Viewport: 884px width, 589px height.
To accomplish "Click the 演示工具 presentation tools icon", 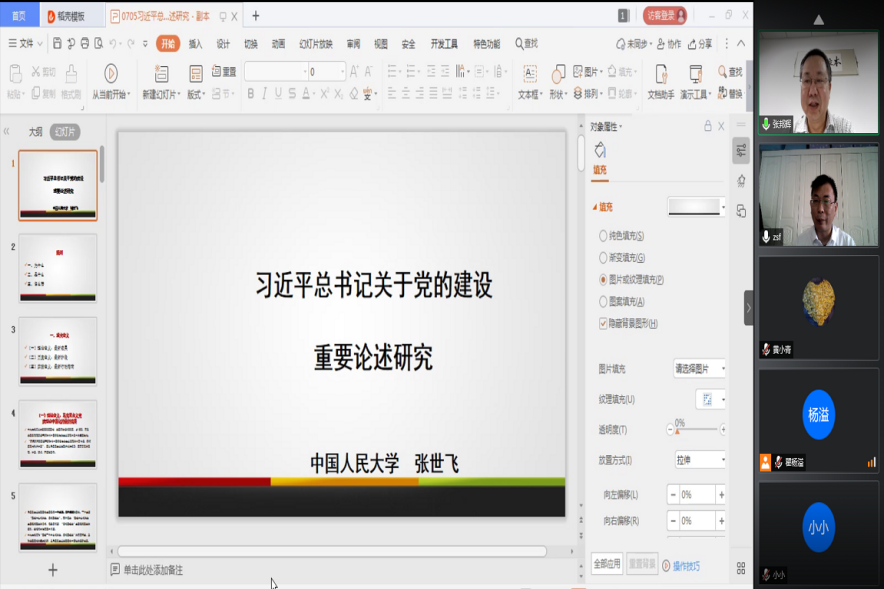I will pos(694,73).
